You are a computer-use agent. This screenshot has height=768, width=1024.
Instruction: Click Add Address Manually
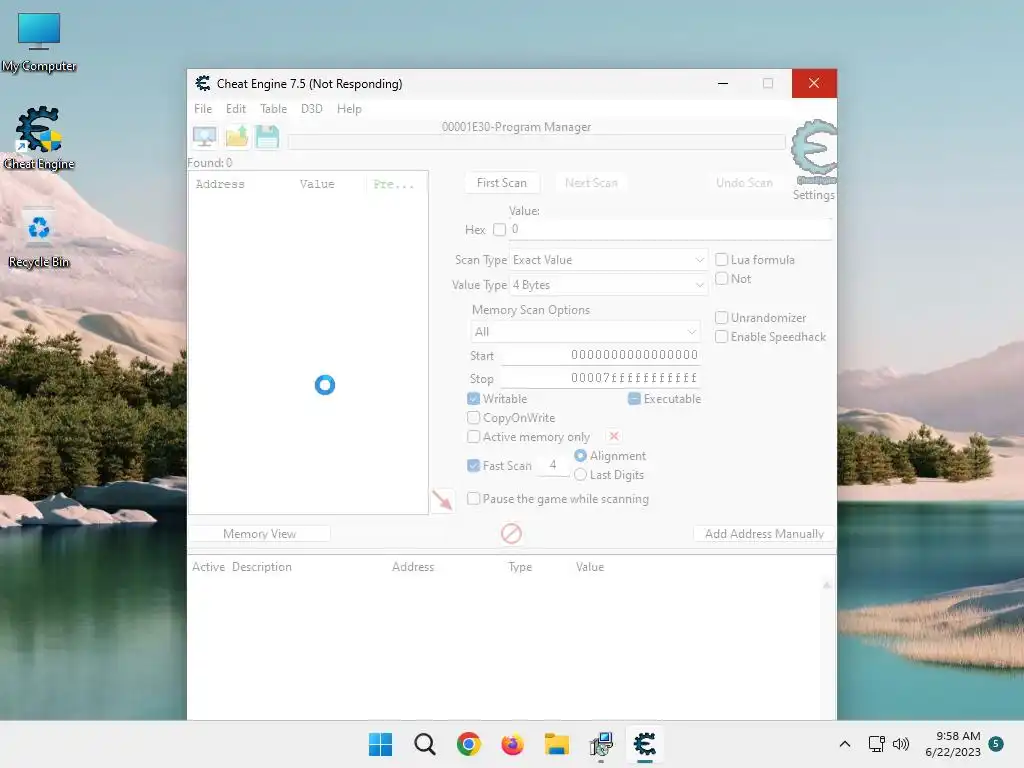click(764, 534)
